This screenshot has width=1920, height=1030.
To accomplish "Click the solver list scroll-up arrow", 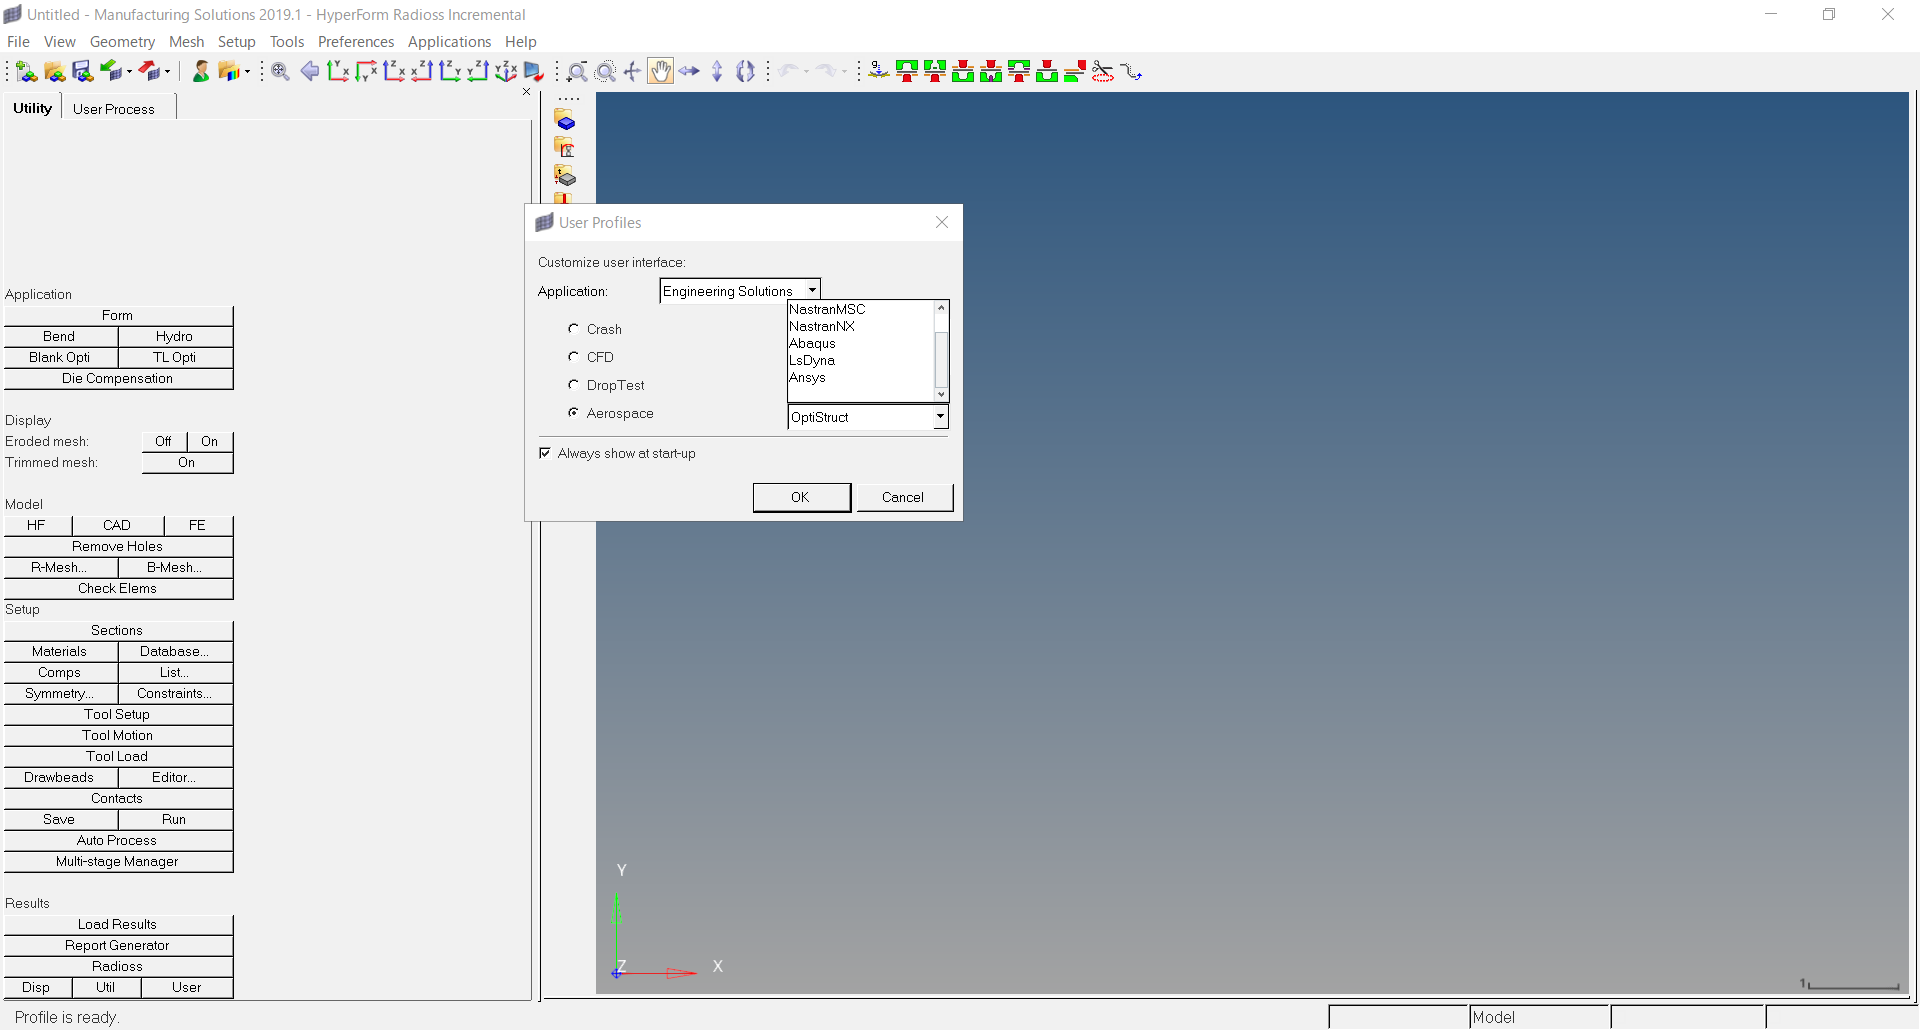I will [x=941, y=308].
